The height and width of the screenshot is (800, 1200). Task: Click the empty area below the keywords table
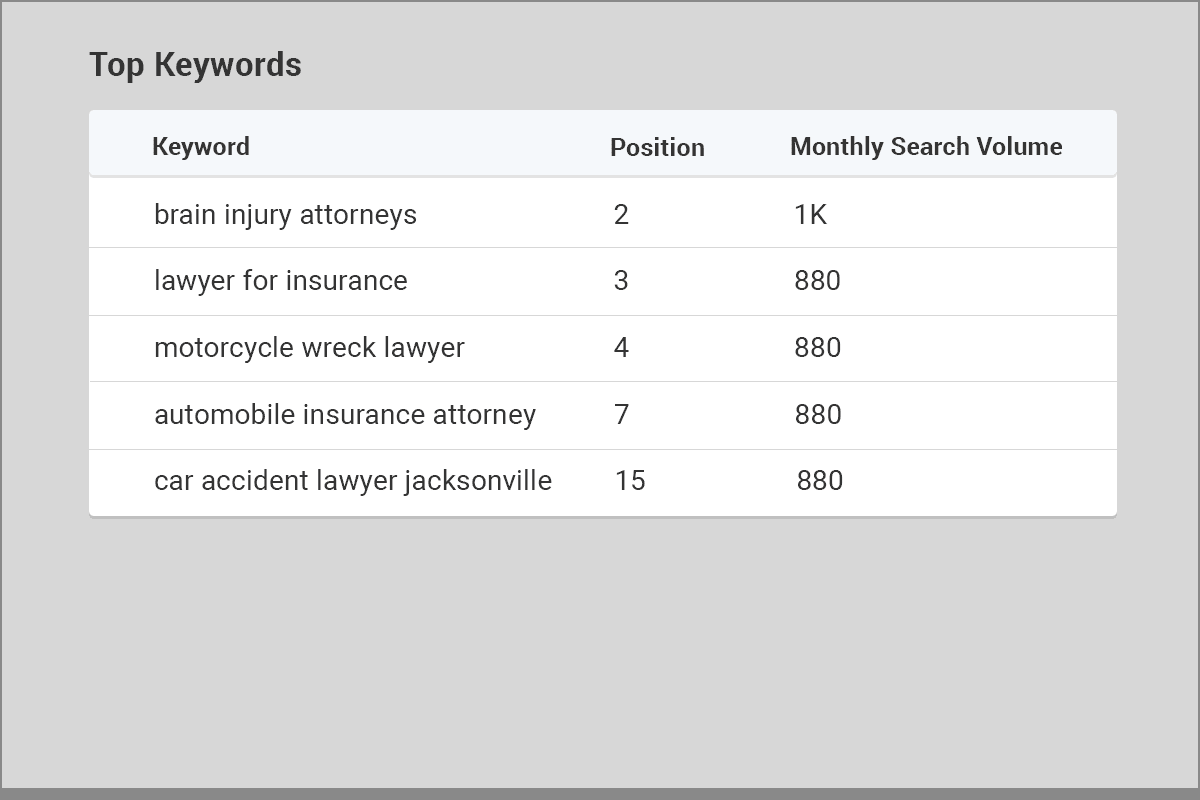click(x=600, y=650)
